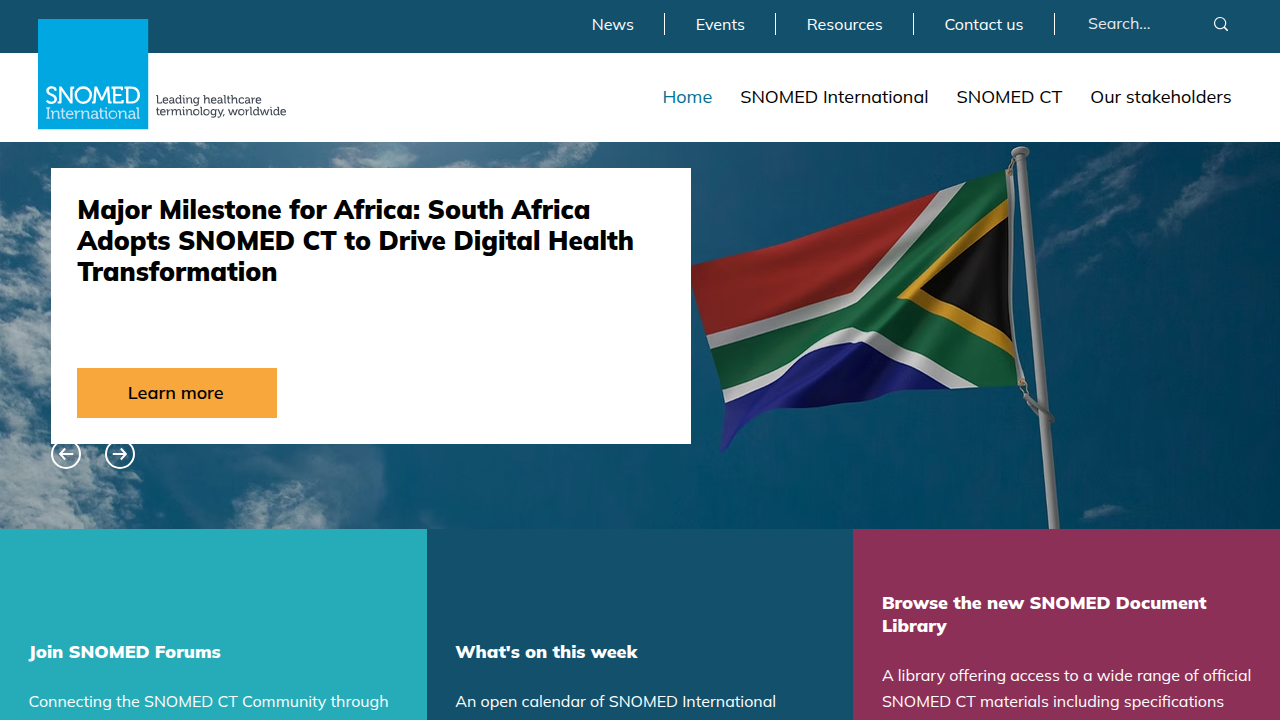Open the Our stakeholders menu
The height and width of the screenshot is (720, 1280).
(1160, 97)
